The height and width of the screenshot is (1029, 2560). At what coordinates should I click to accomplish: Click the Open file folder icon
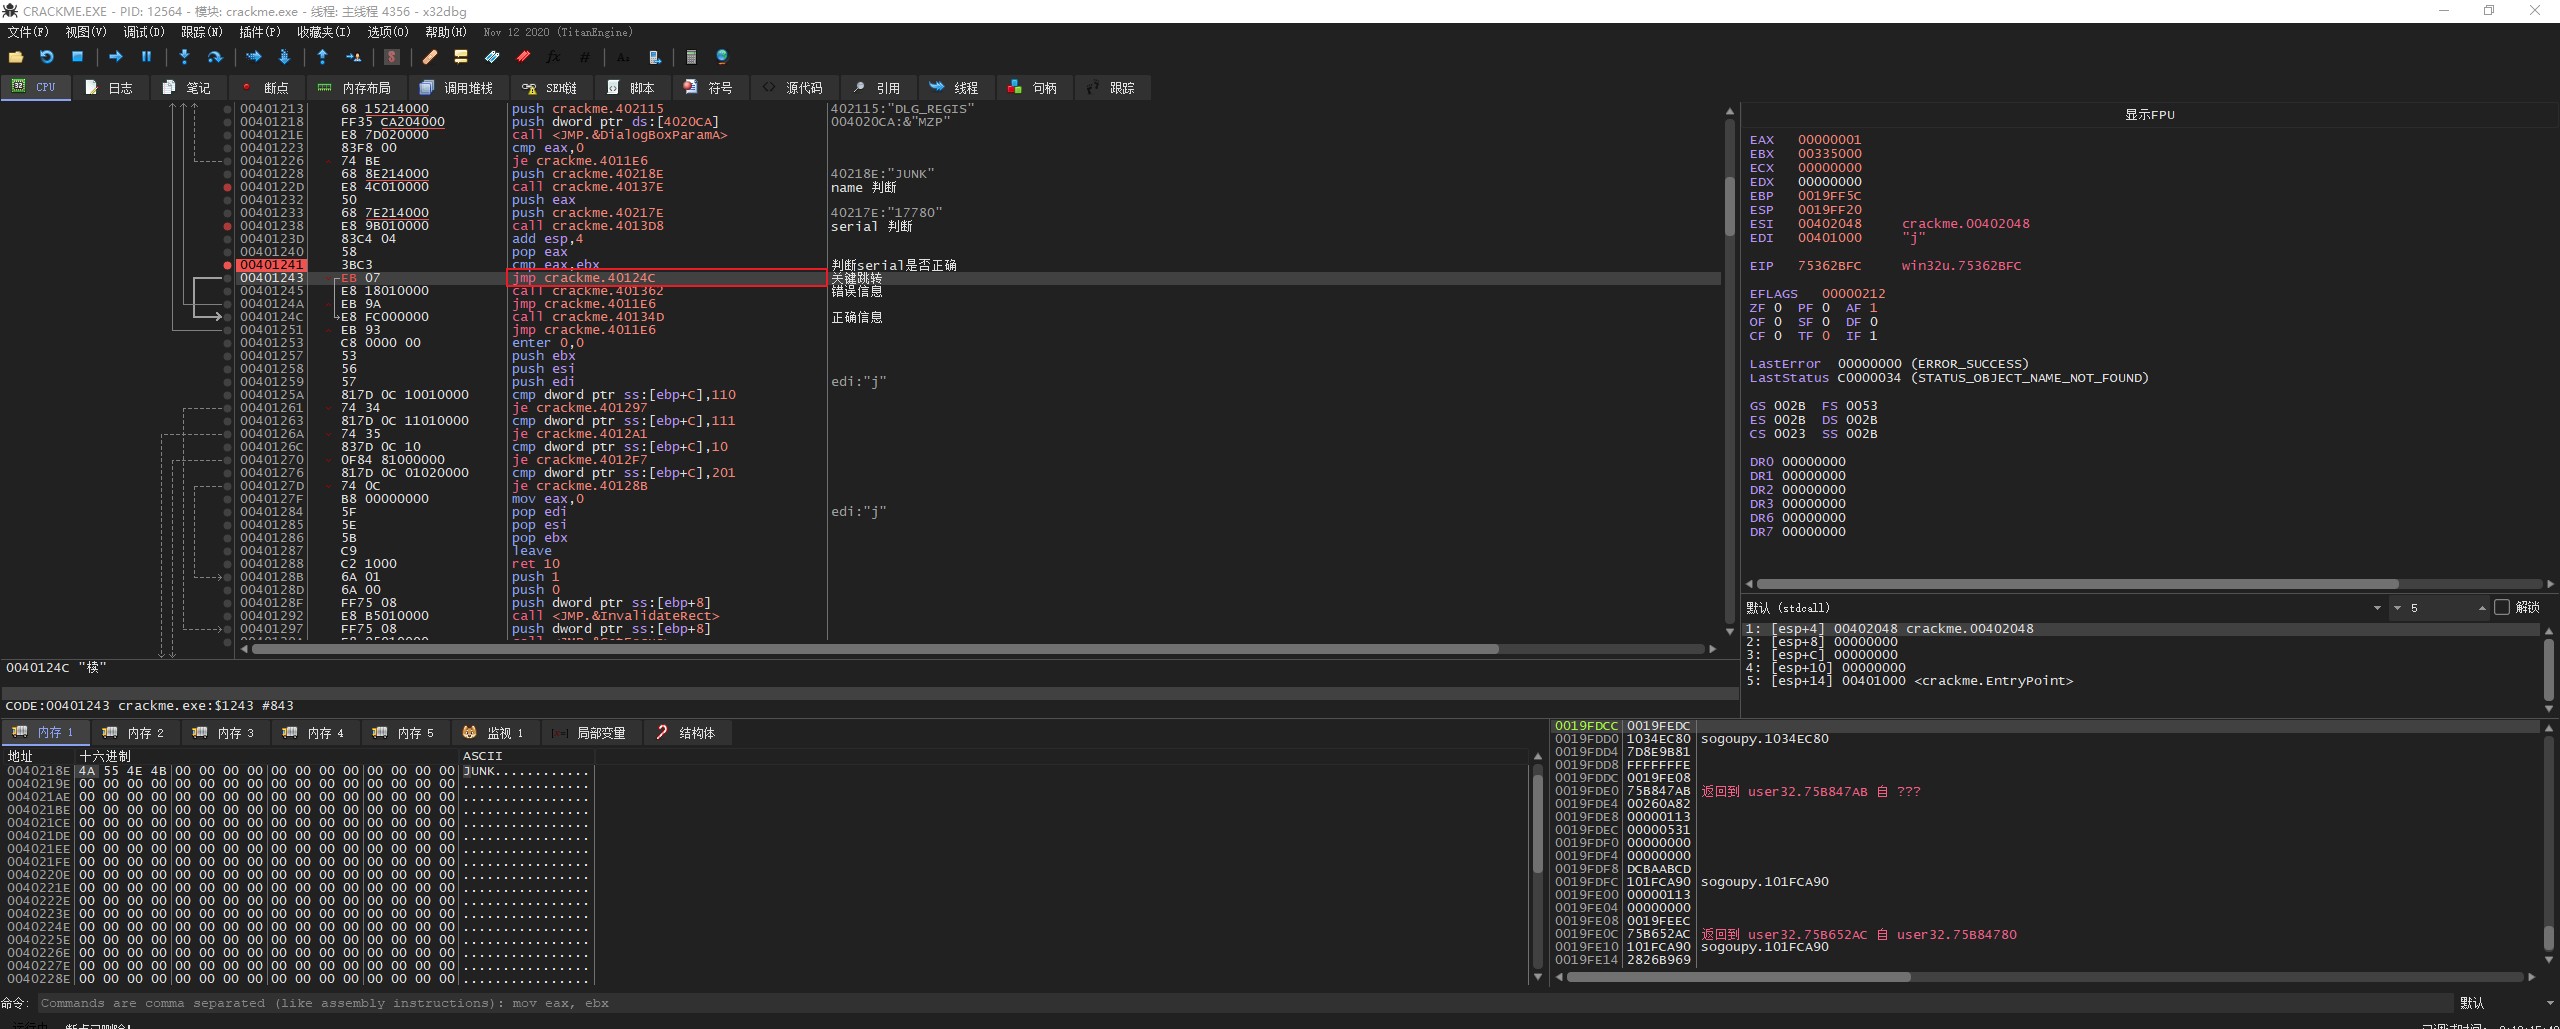tap(16, 57)
